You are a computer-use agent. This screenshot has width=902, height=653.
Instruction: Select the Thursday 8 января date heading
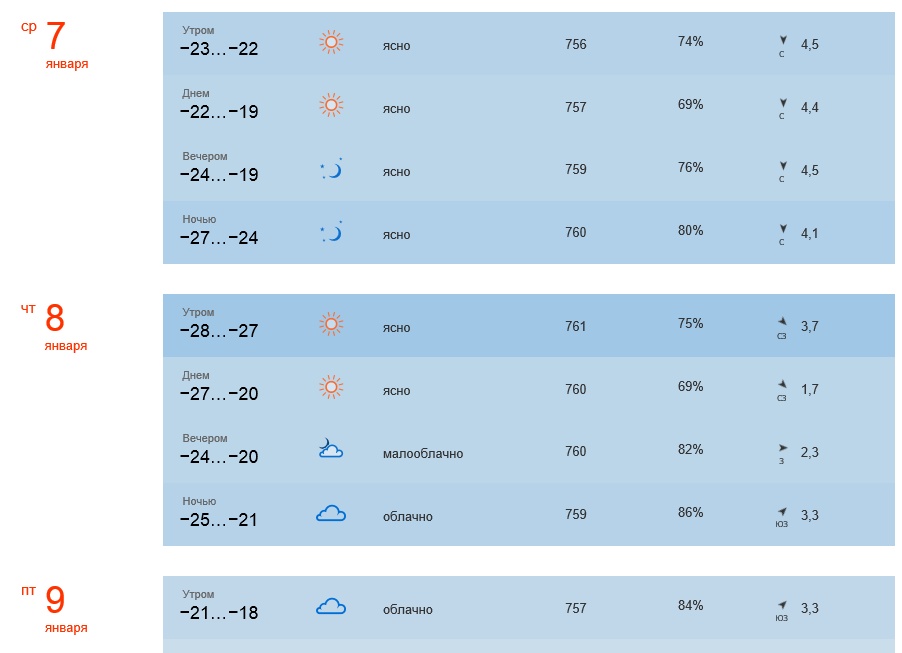tap(54, 326)
